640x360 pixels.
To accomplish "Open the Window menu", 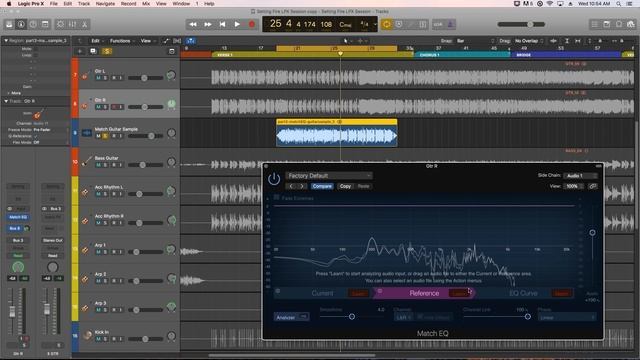I will point(181,4).
